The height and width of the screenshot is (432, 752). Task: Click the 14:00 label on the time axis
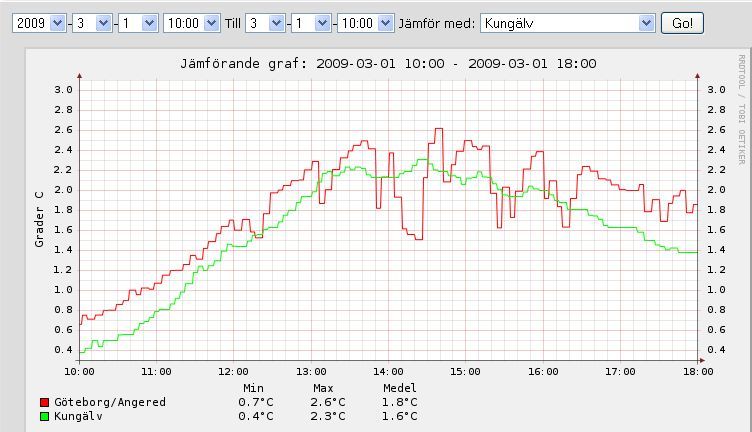coord(387,371)
